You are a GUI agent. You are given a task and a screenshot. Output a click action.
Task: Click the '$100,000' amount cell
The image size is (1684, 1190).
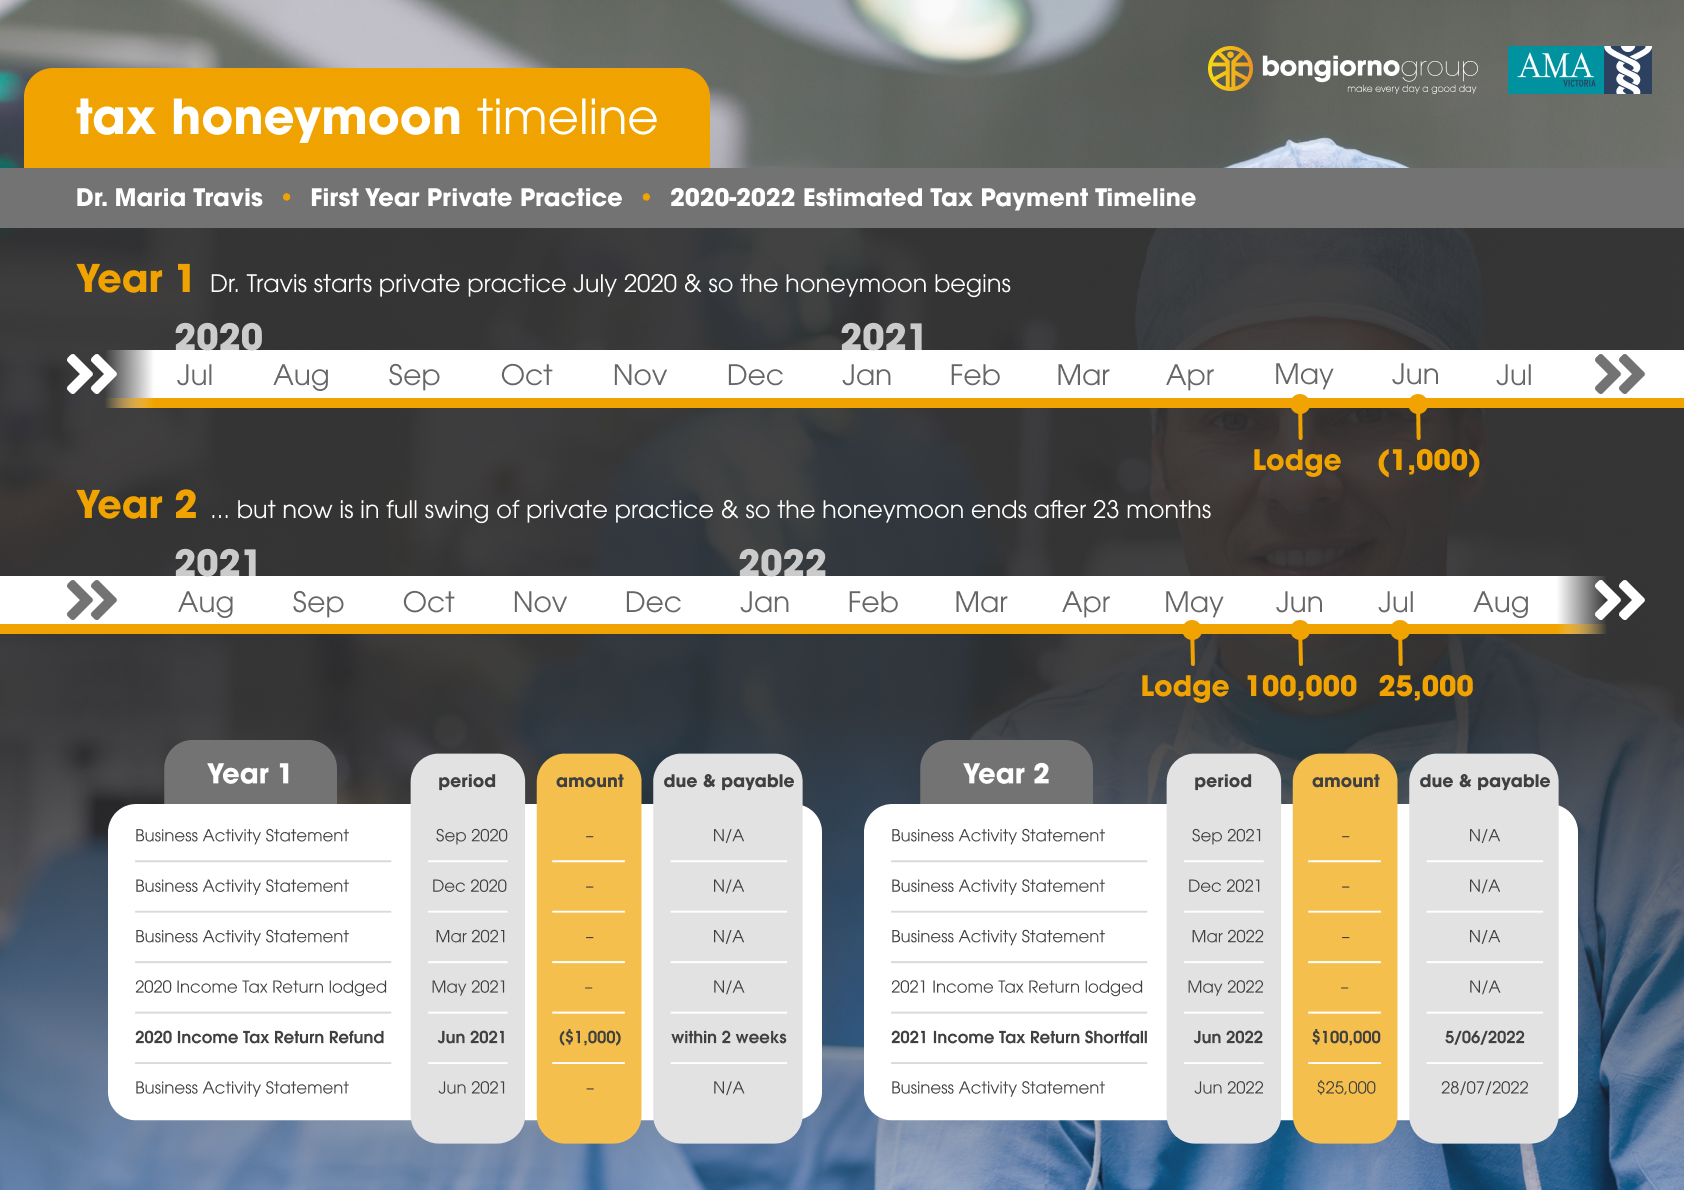pos(1346,1037)
